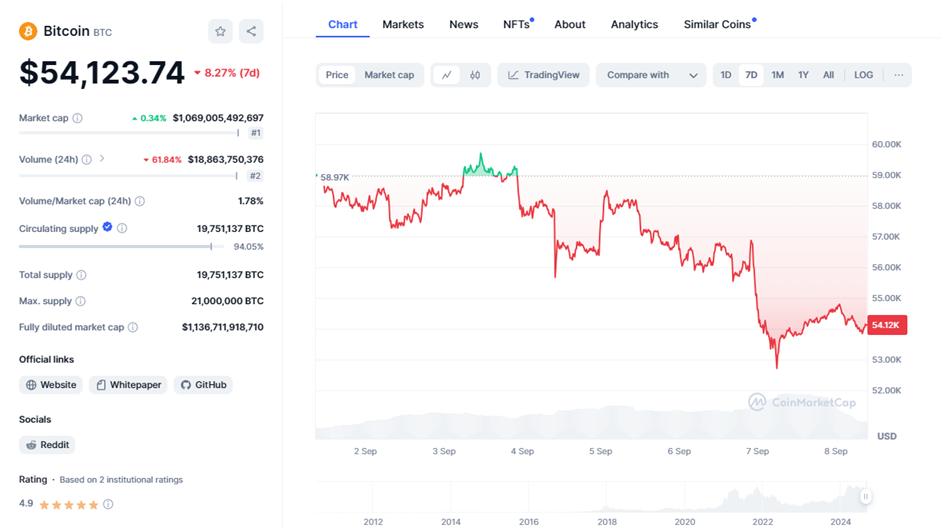This screenshot has width=944, height=530.
Task: Open the About tab
Action: [570, 25]
